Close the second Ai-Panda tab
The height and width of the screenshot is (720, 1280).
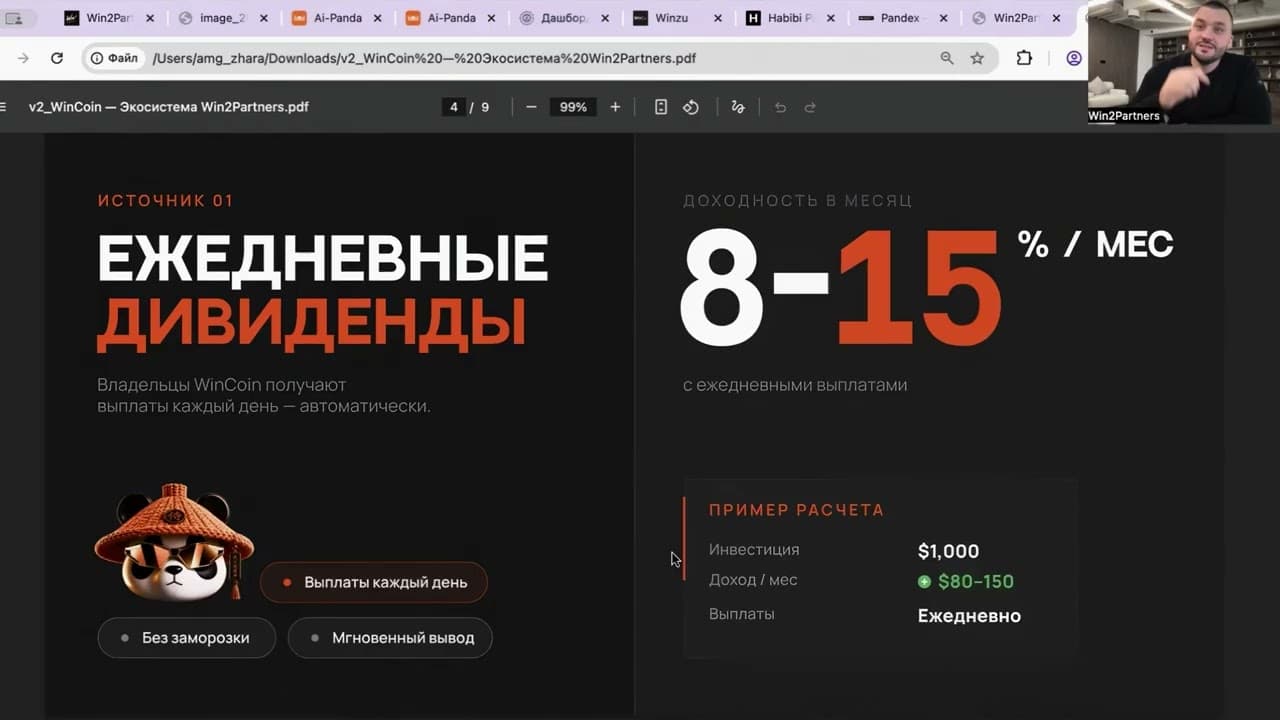pos(491,18)
